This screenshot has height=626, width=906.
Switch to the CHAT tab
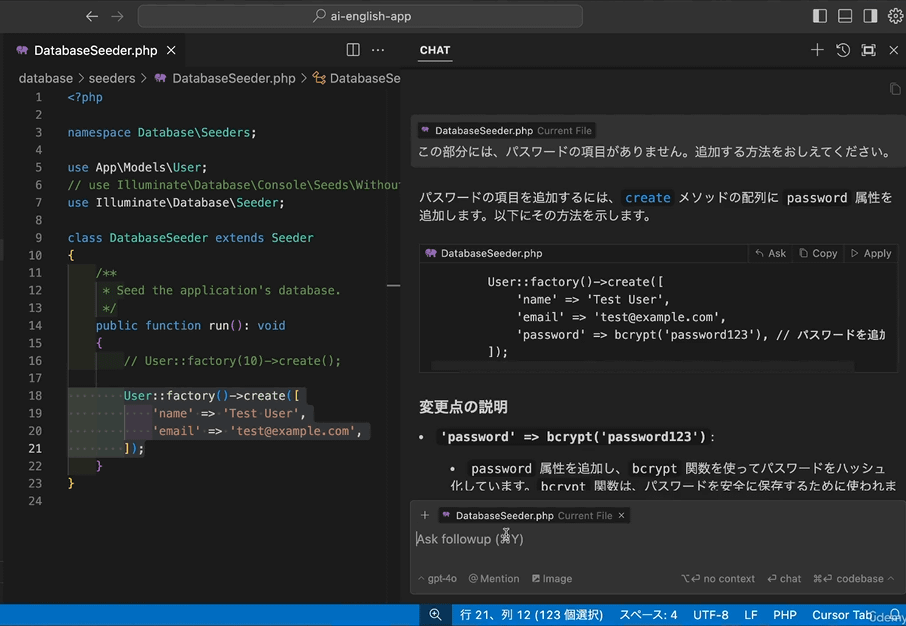435,50
